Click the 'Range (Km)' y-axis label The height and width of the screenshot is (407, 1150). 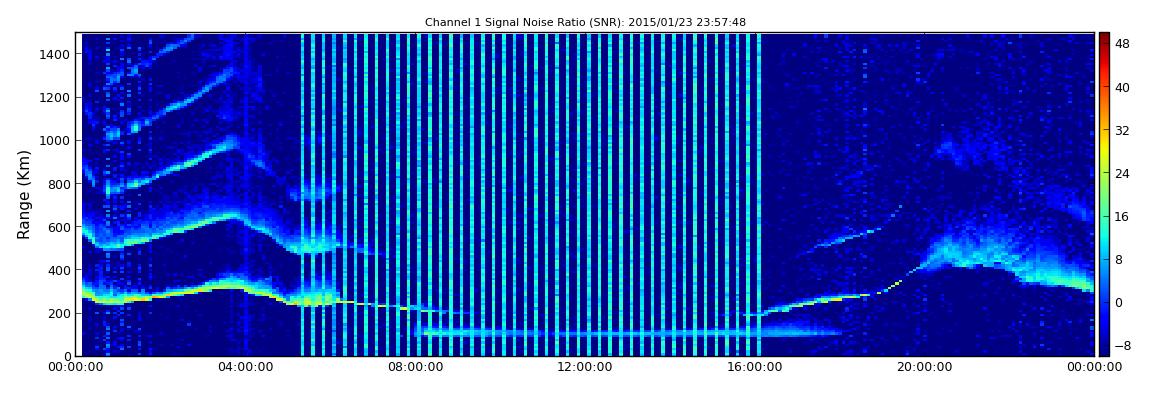(24, 194)
